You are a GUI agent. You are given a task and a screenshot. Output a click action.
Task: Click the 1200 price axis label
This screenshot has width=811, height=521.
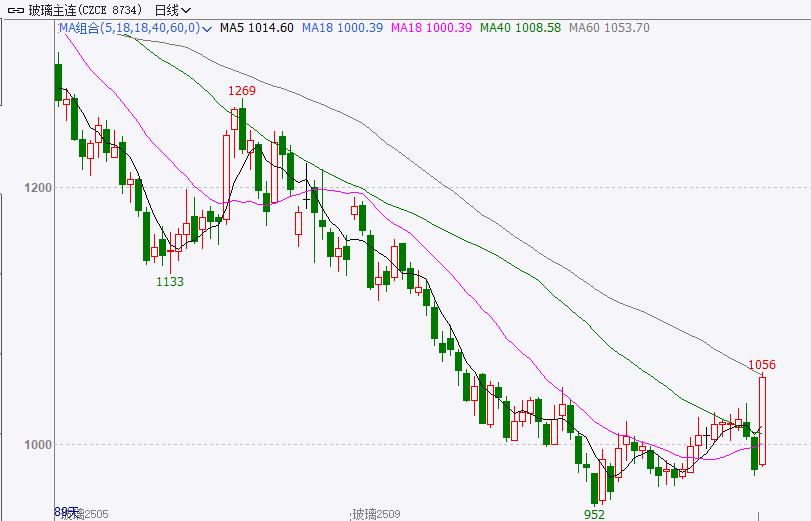pyautogui.click(x=38, y=187)
